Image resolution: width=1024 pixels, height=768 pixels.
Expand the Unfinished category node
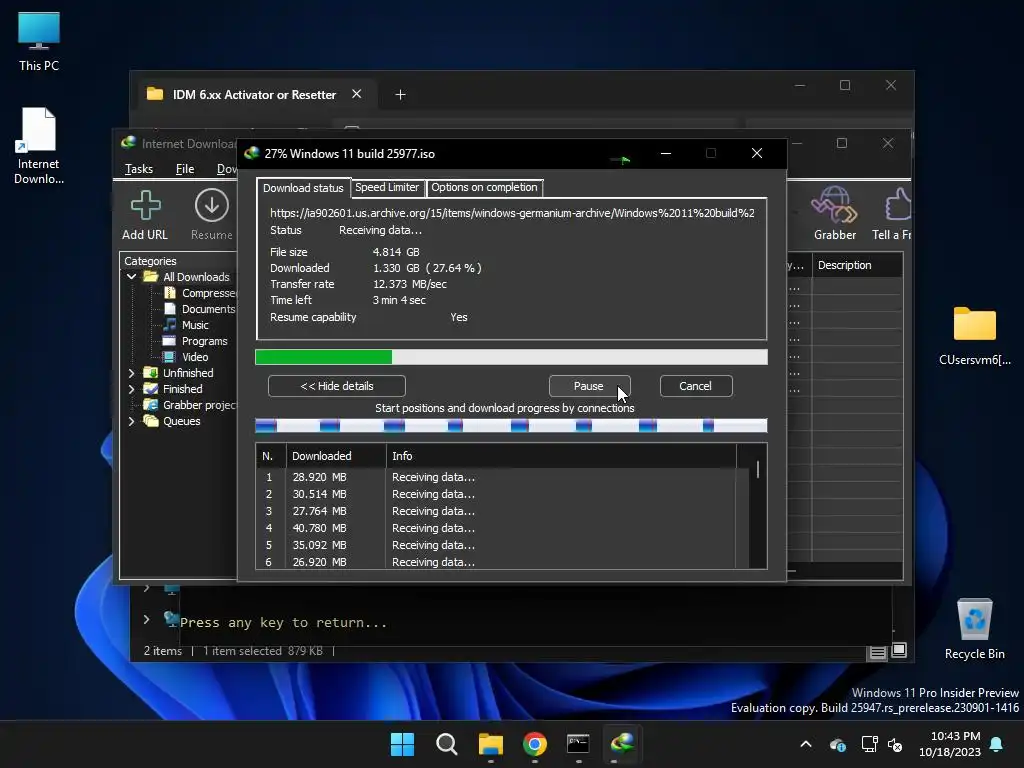(132, 373)
